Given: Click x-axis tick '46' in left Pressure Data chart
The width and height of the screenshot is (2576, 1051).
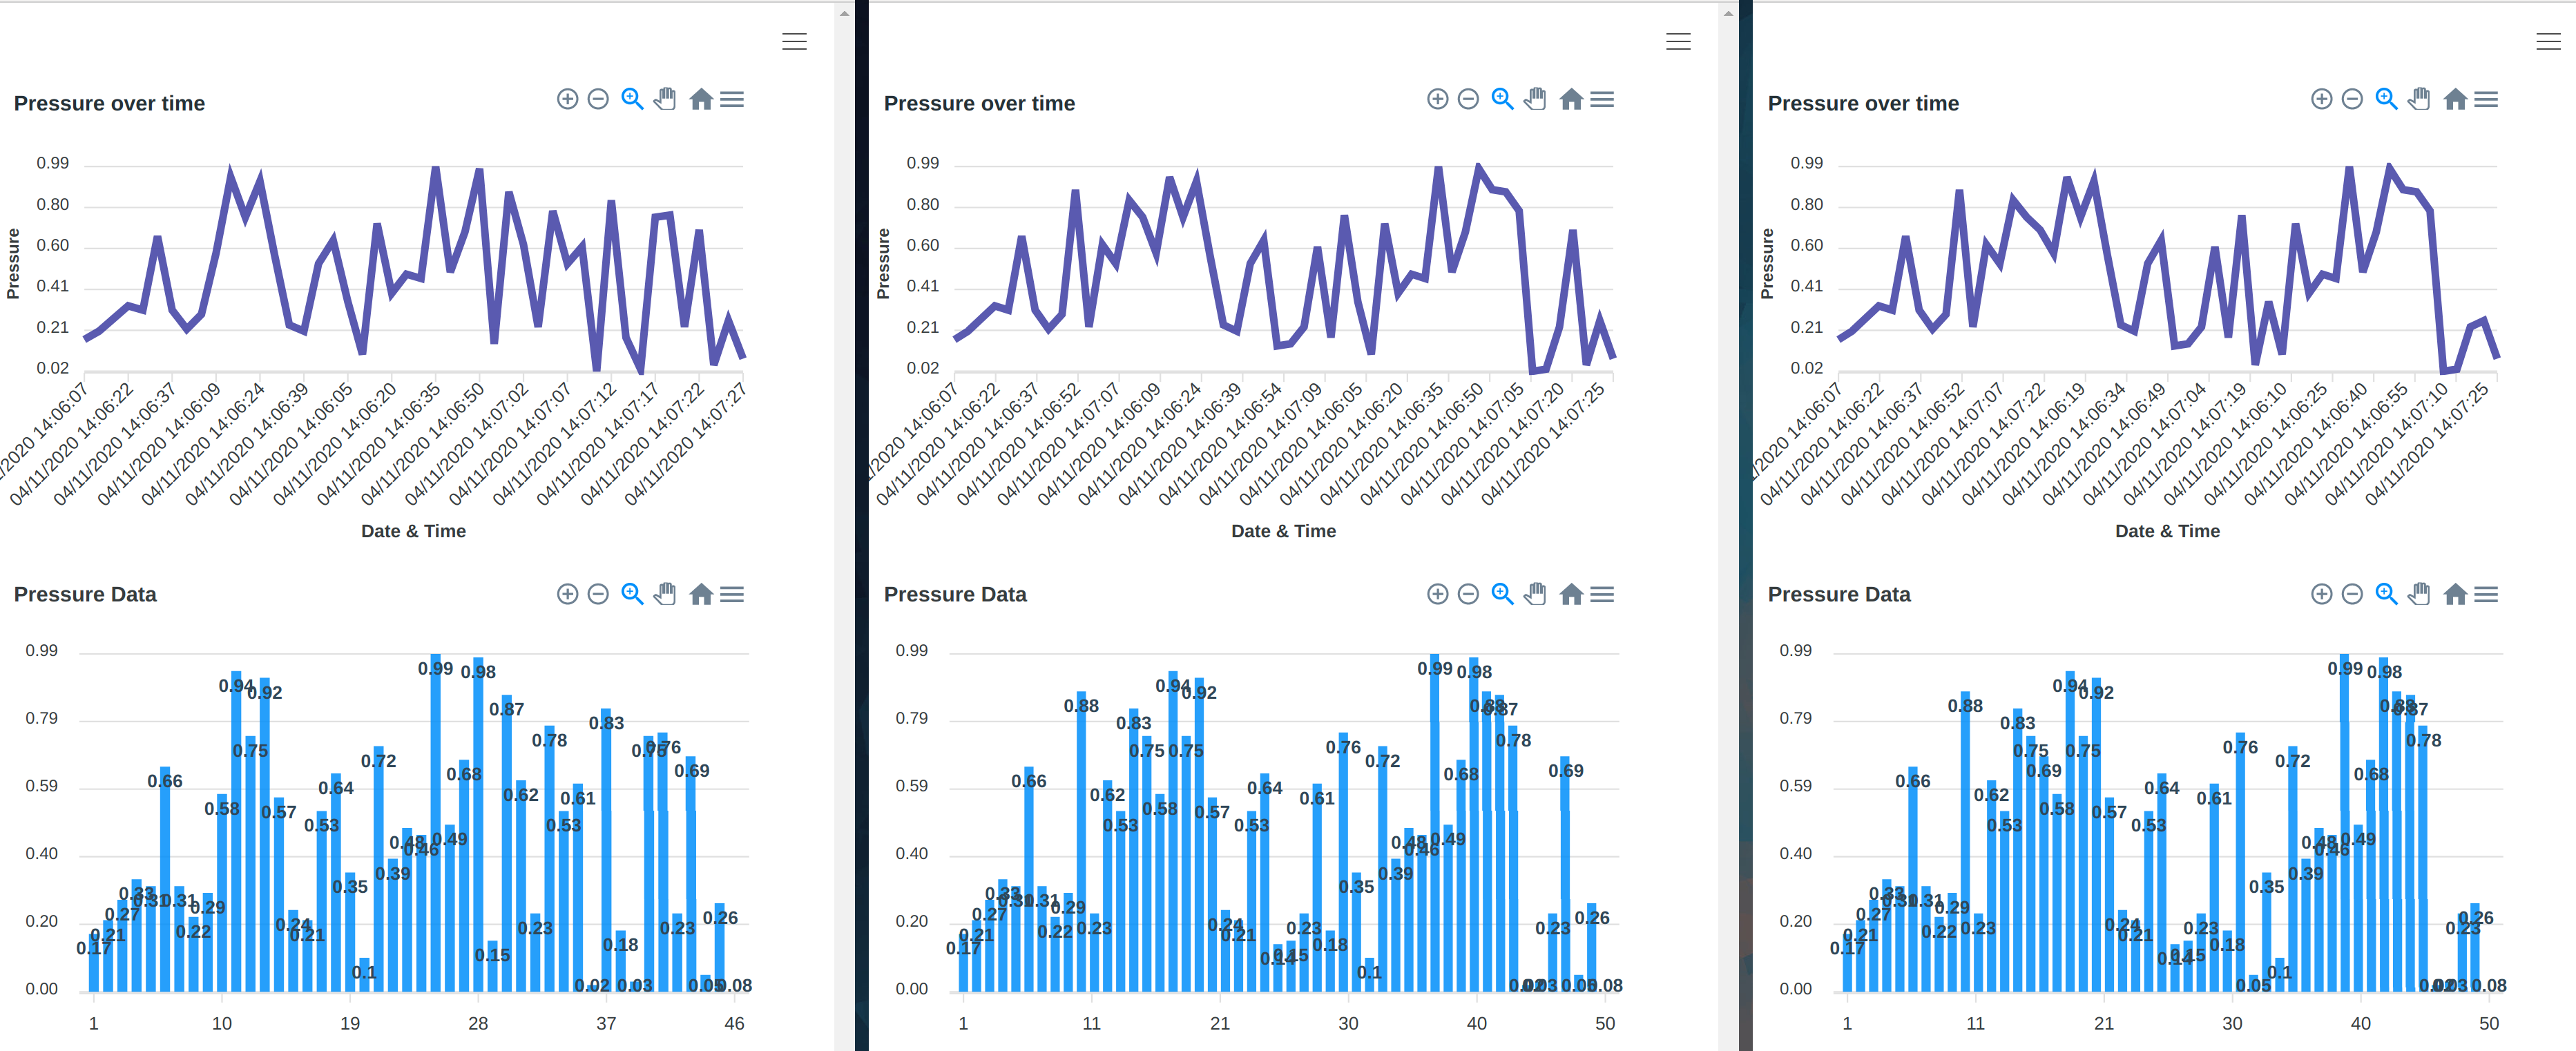Looking at the screenshot, I should point(734,1023).
